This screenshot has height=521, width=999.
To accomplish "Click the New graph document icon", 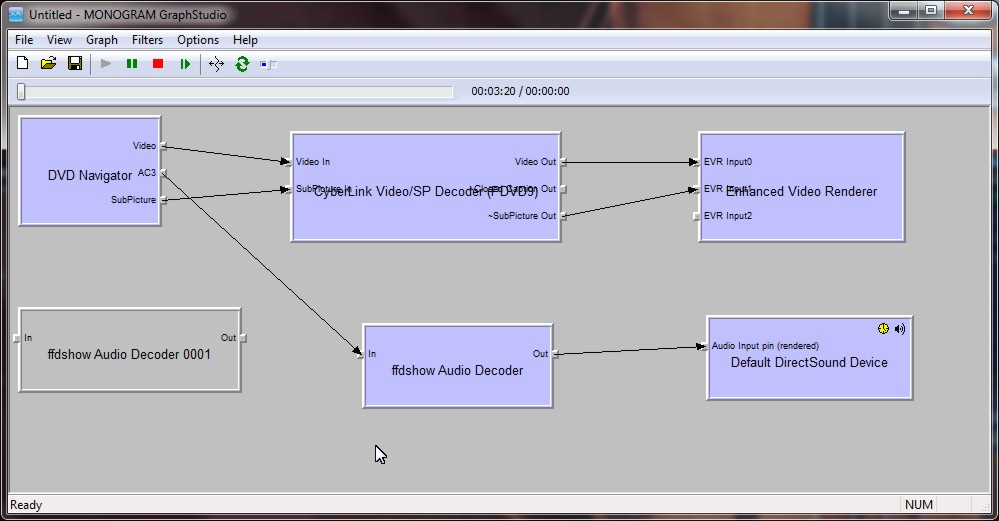I will click(22, 63).
